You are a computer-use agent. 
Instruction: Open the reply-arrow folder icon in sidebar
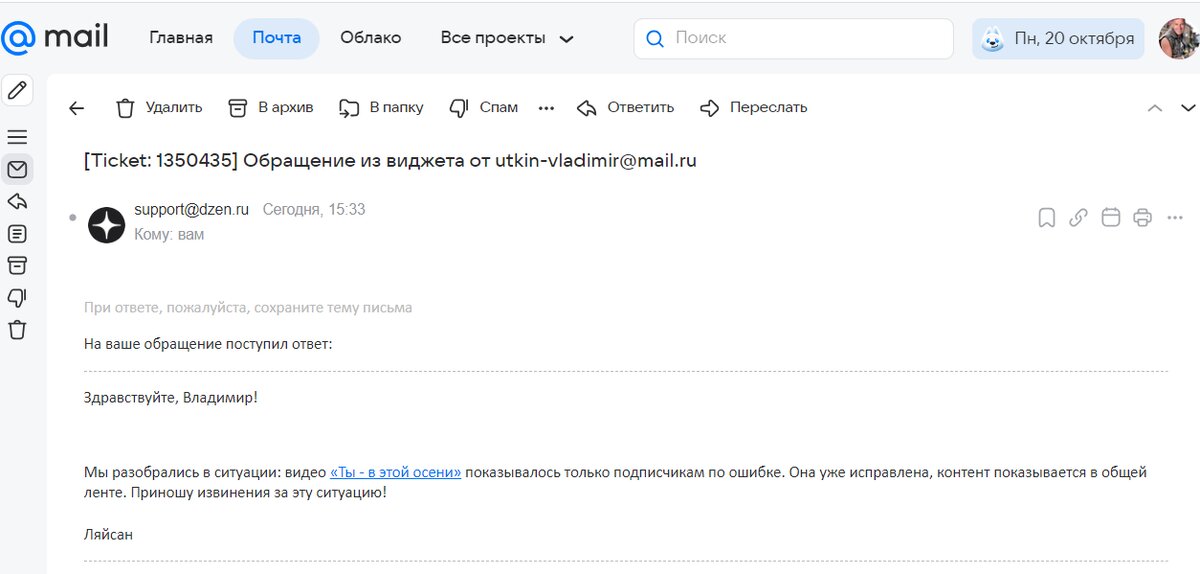pos(17,201)
